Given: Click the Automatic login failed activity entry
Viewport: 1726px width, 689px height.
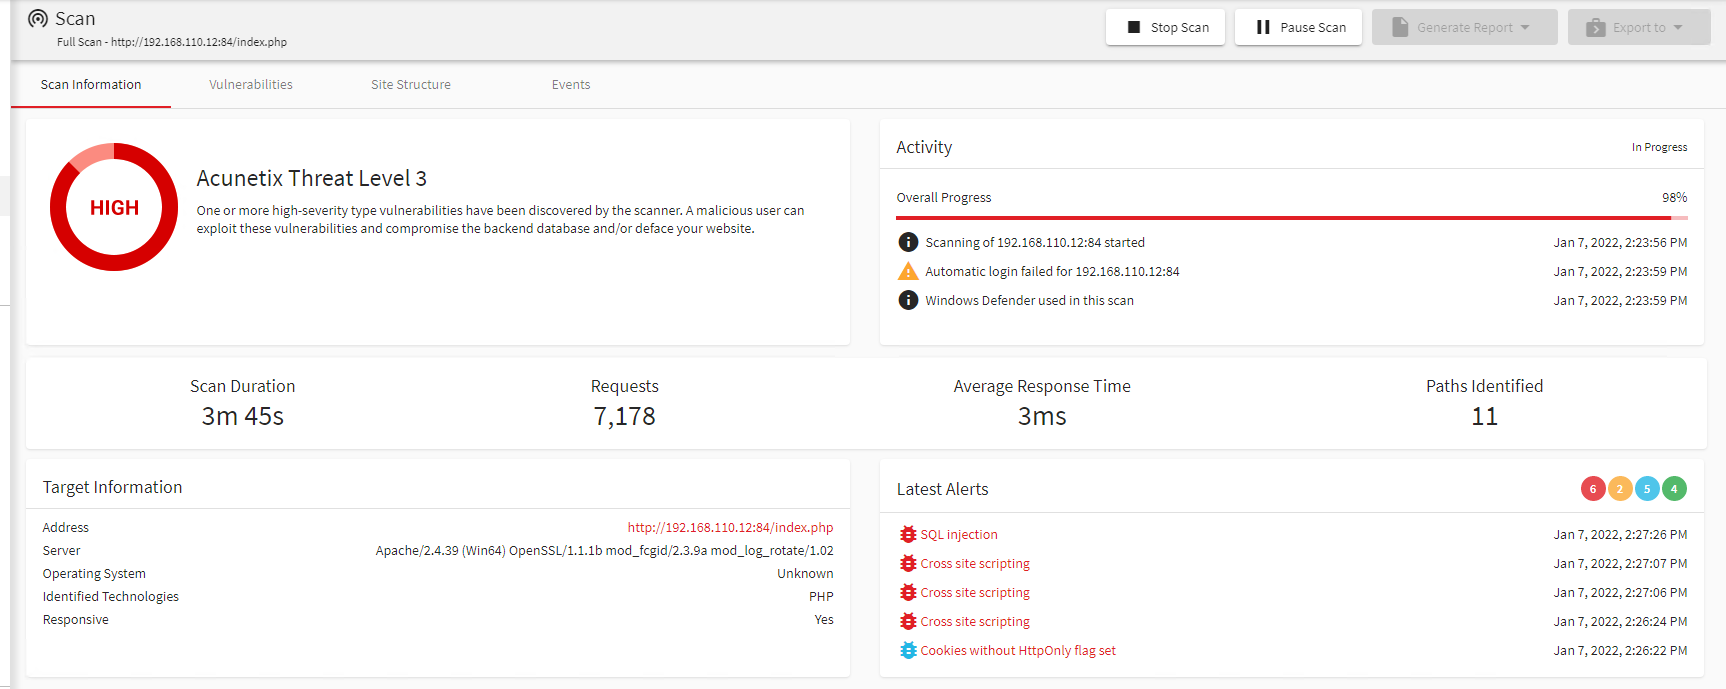Looking at the screenshot, I should pyautogui.click(x=1052, y=271).
